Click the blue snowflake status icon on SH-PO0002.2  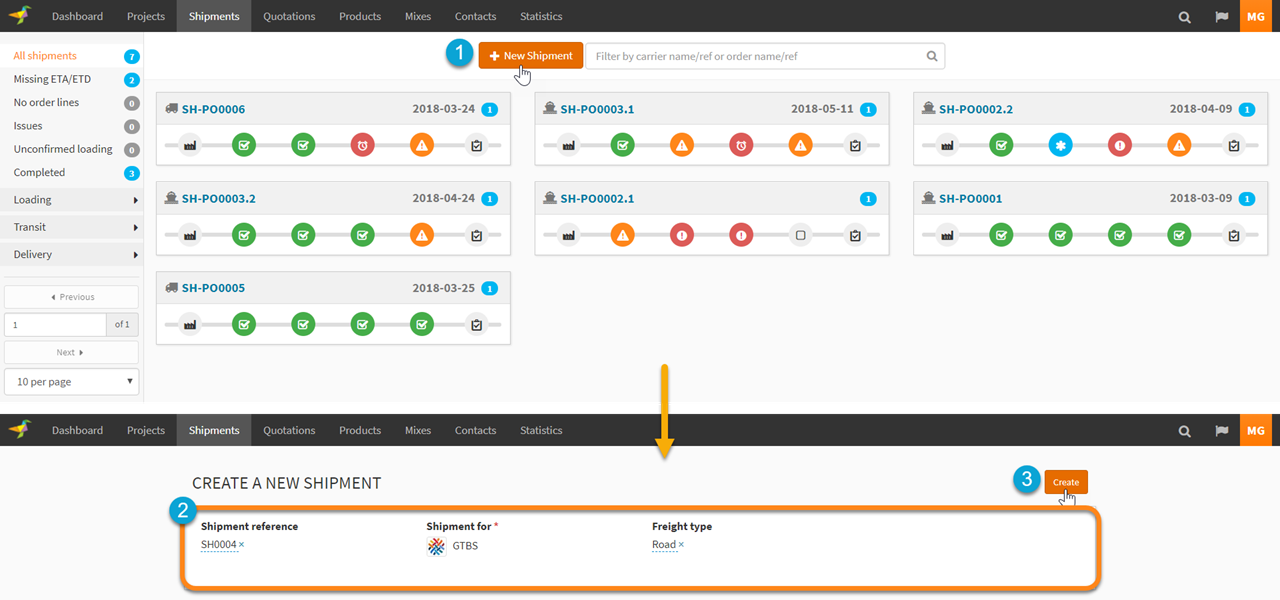click(x=1060, y=145)
